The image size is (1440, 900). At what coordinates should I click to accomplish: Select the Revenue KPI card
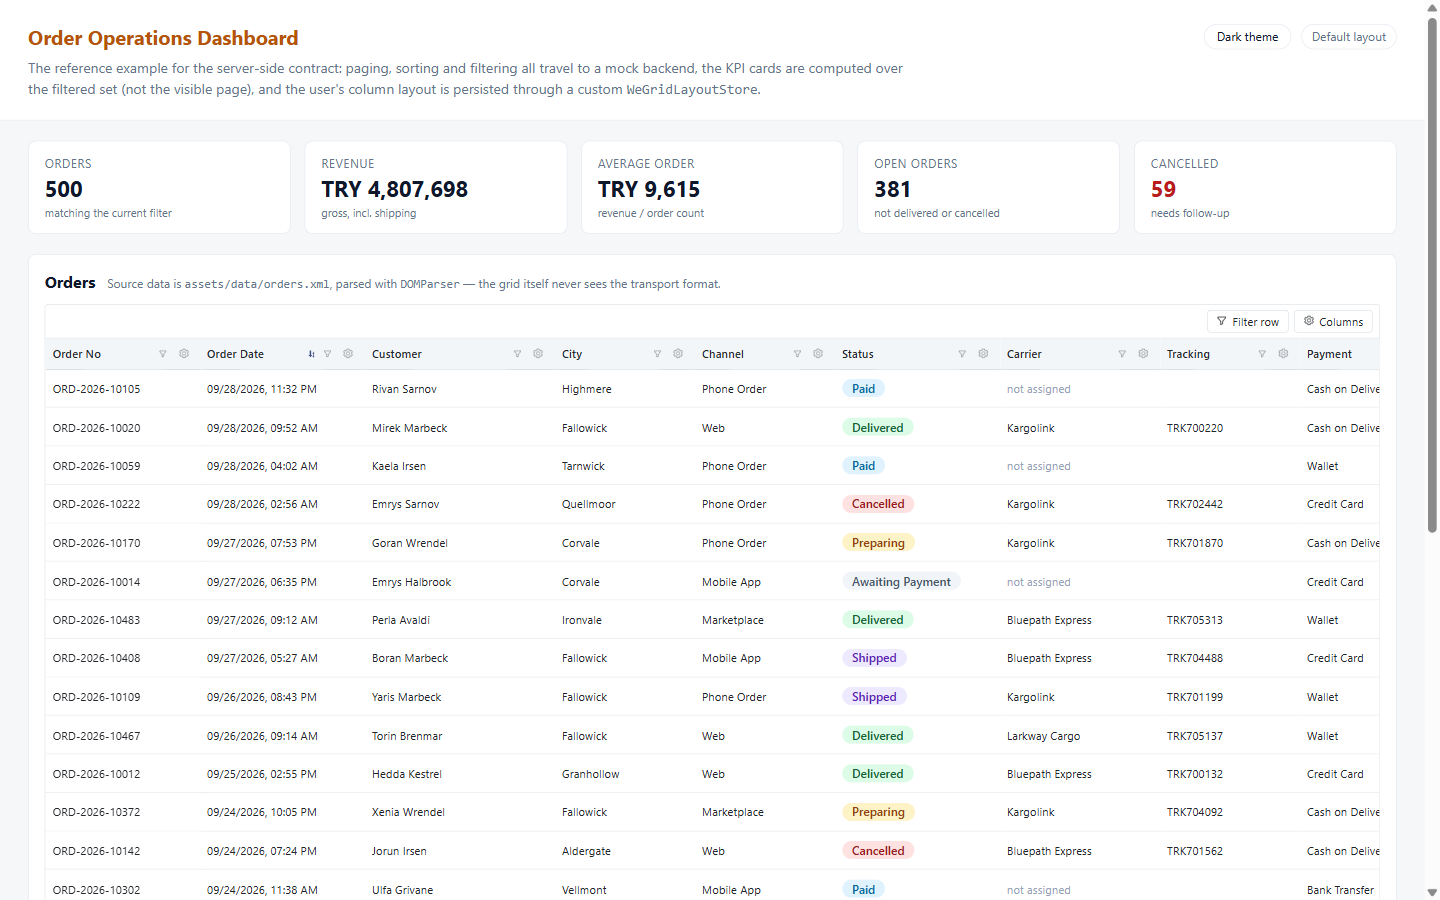pyautogui.click(x=436, y=187)
